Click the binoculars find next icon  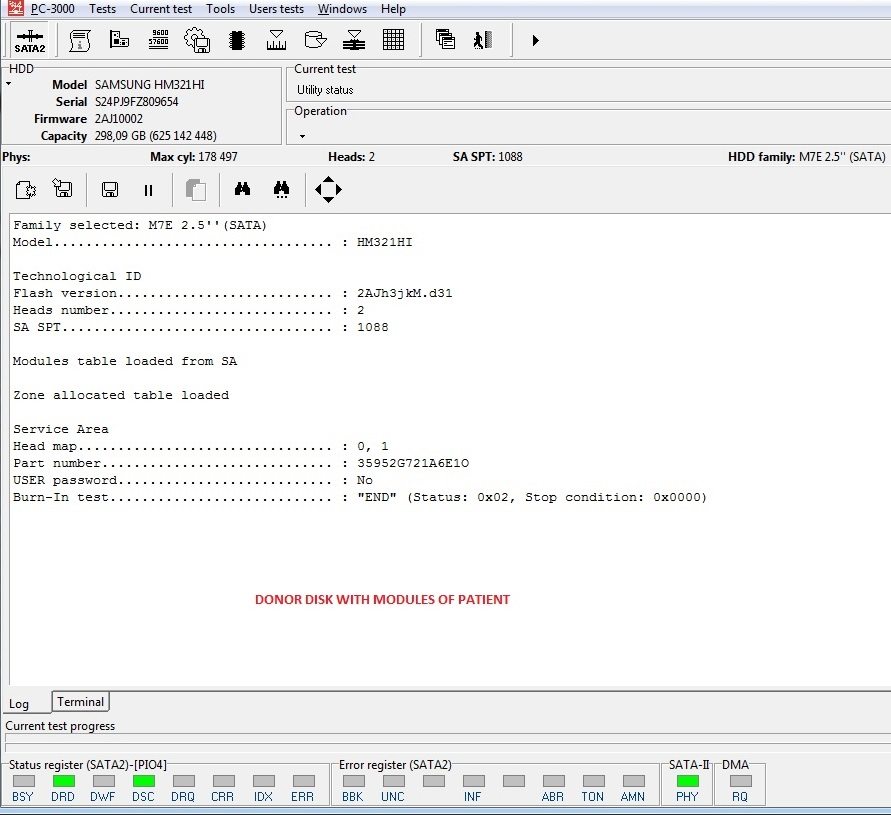pos(281,189)
